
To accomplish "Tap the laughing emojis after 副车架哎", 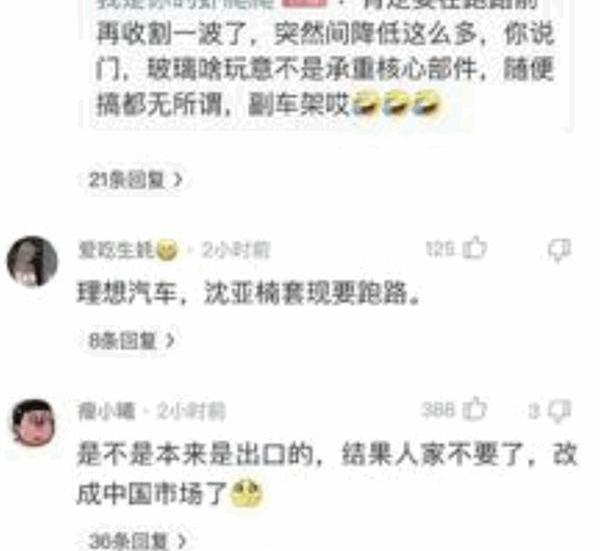I will click(x=396, y=102).
